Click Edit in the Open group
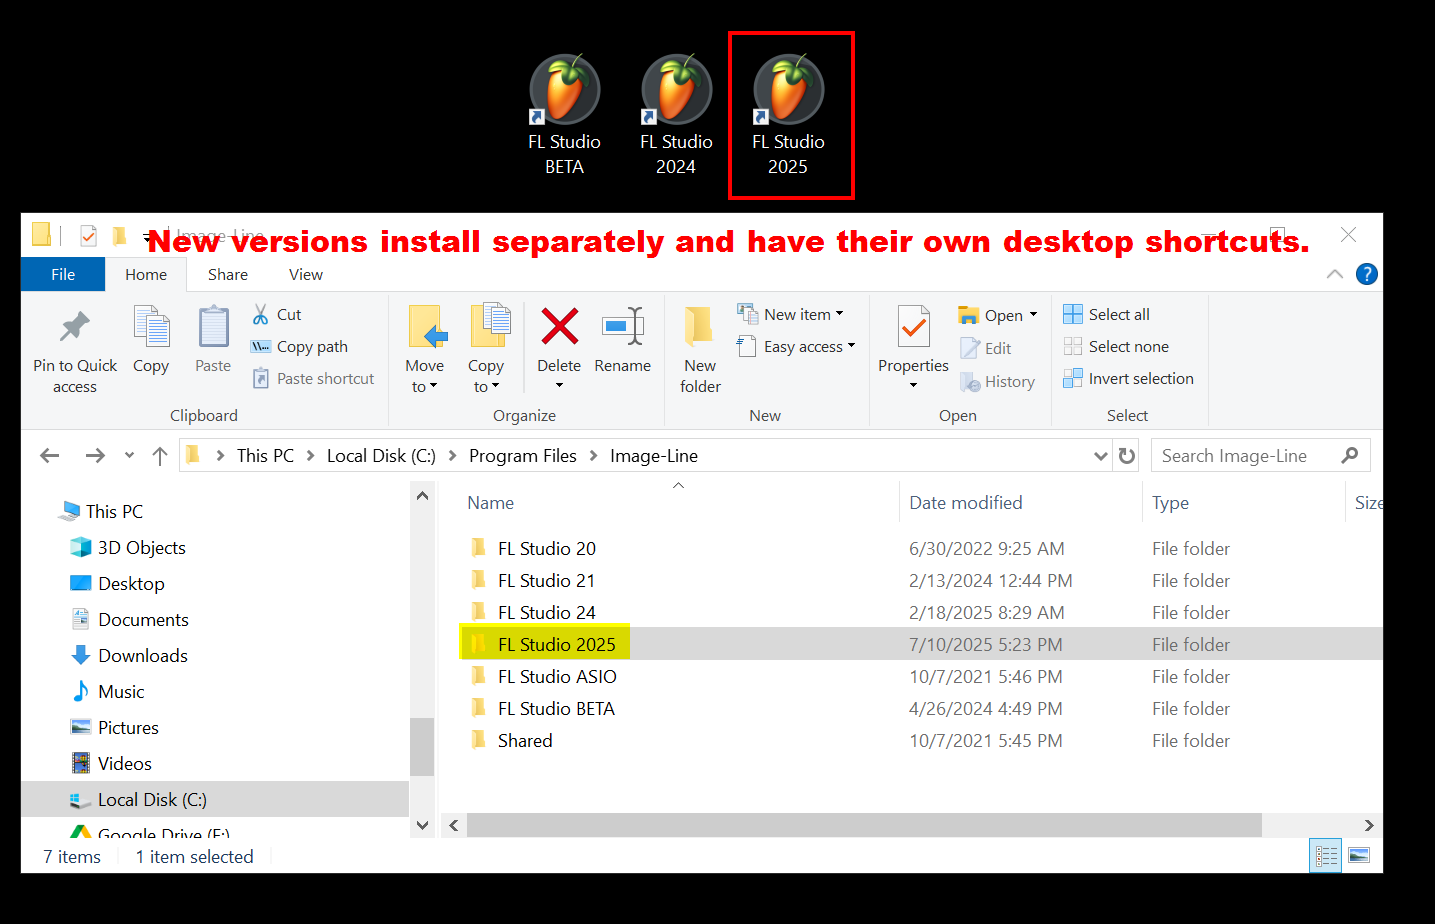This screenshot has width=1435, height=924. click(x=986, y=348)
